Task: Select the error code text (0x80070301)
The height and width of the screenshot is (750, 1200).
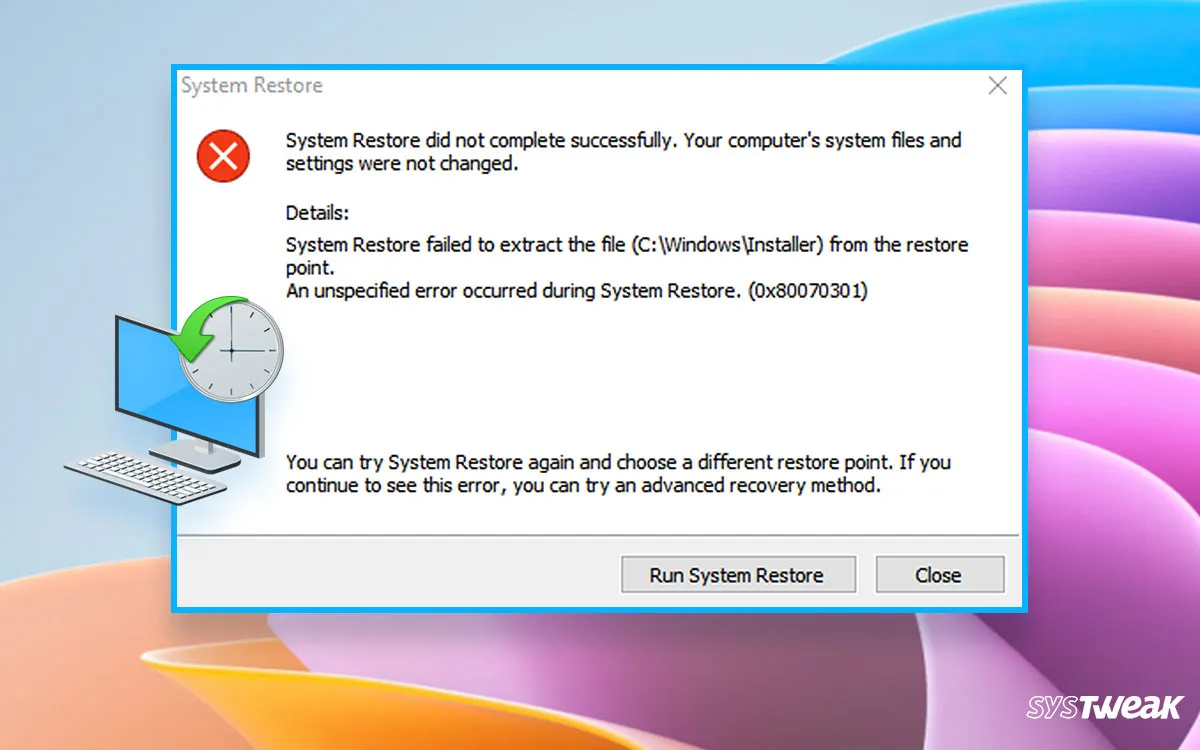Action: point(807,291)
